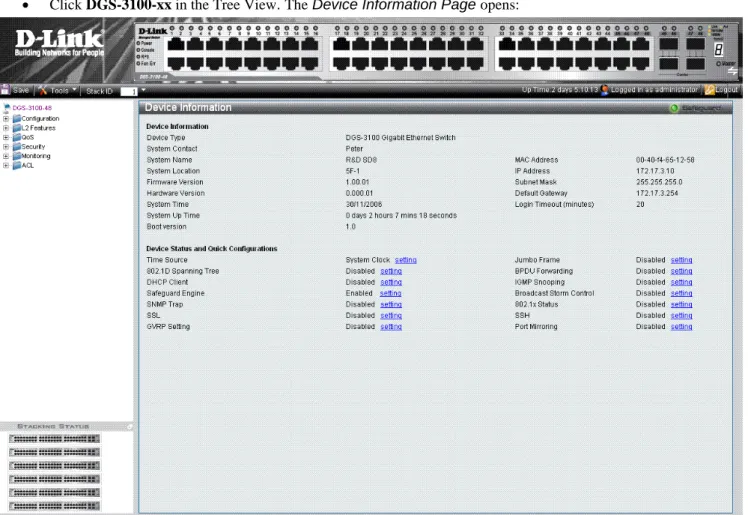The width and height of the screenshot is (748, 515).
Task: Click the QoS folder icon
Action: (x=17, y=137)
